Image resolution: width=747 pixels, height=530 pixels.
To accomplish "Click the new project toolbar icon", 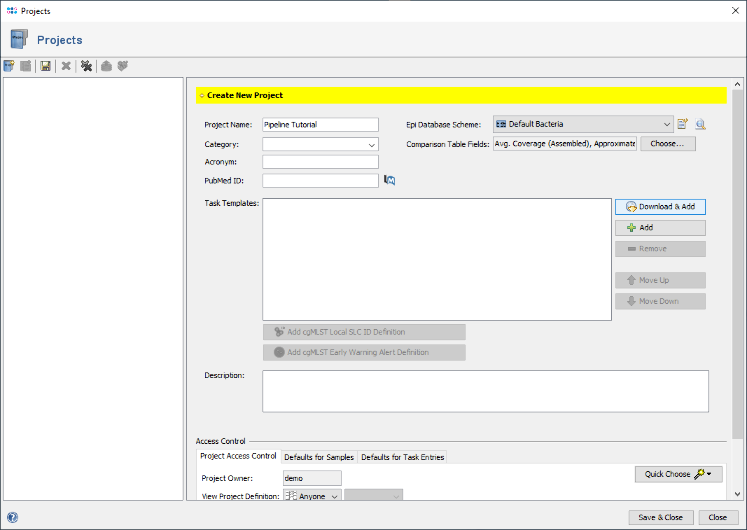I will click(x=10, y=66).
